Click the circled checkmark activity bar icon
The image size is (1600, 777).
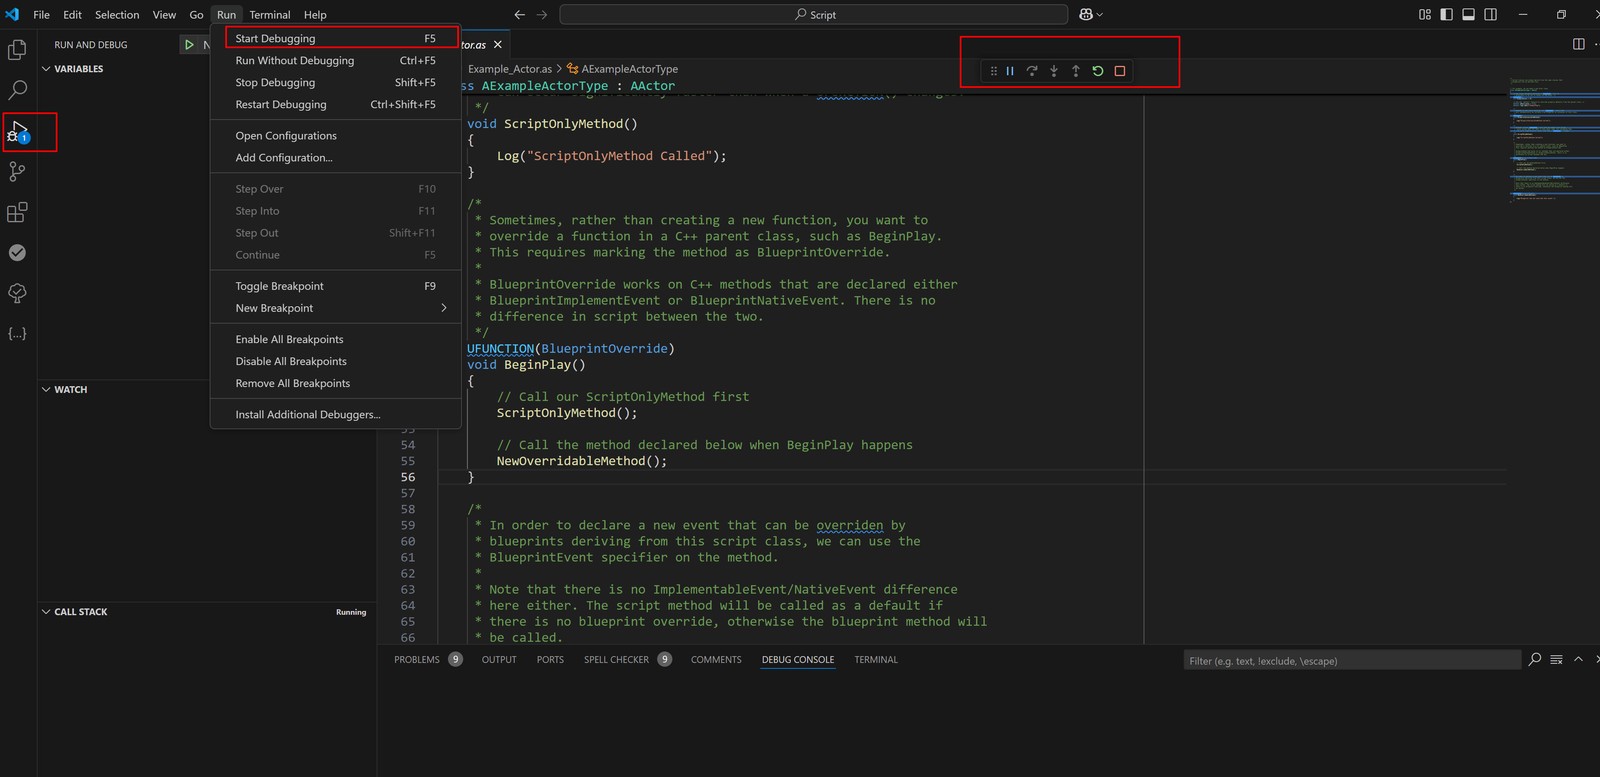[17, 253]
